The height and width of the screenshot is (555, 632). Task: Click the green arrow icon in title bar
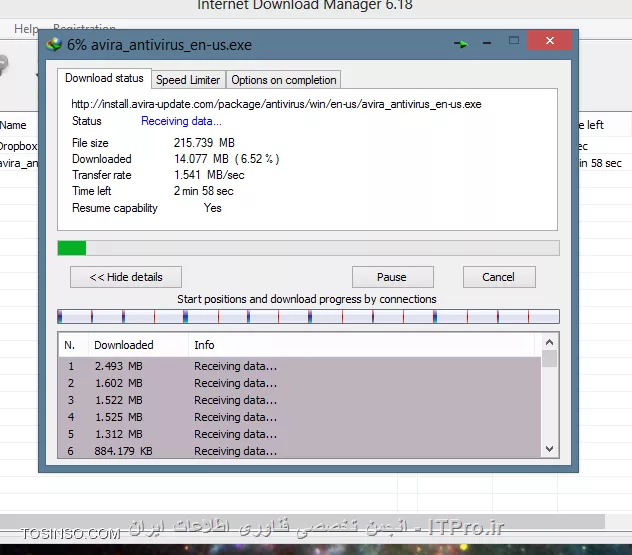click(460, 44)
